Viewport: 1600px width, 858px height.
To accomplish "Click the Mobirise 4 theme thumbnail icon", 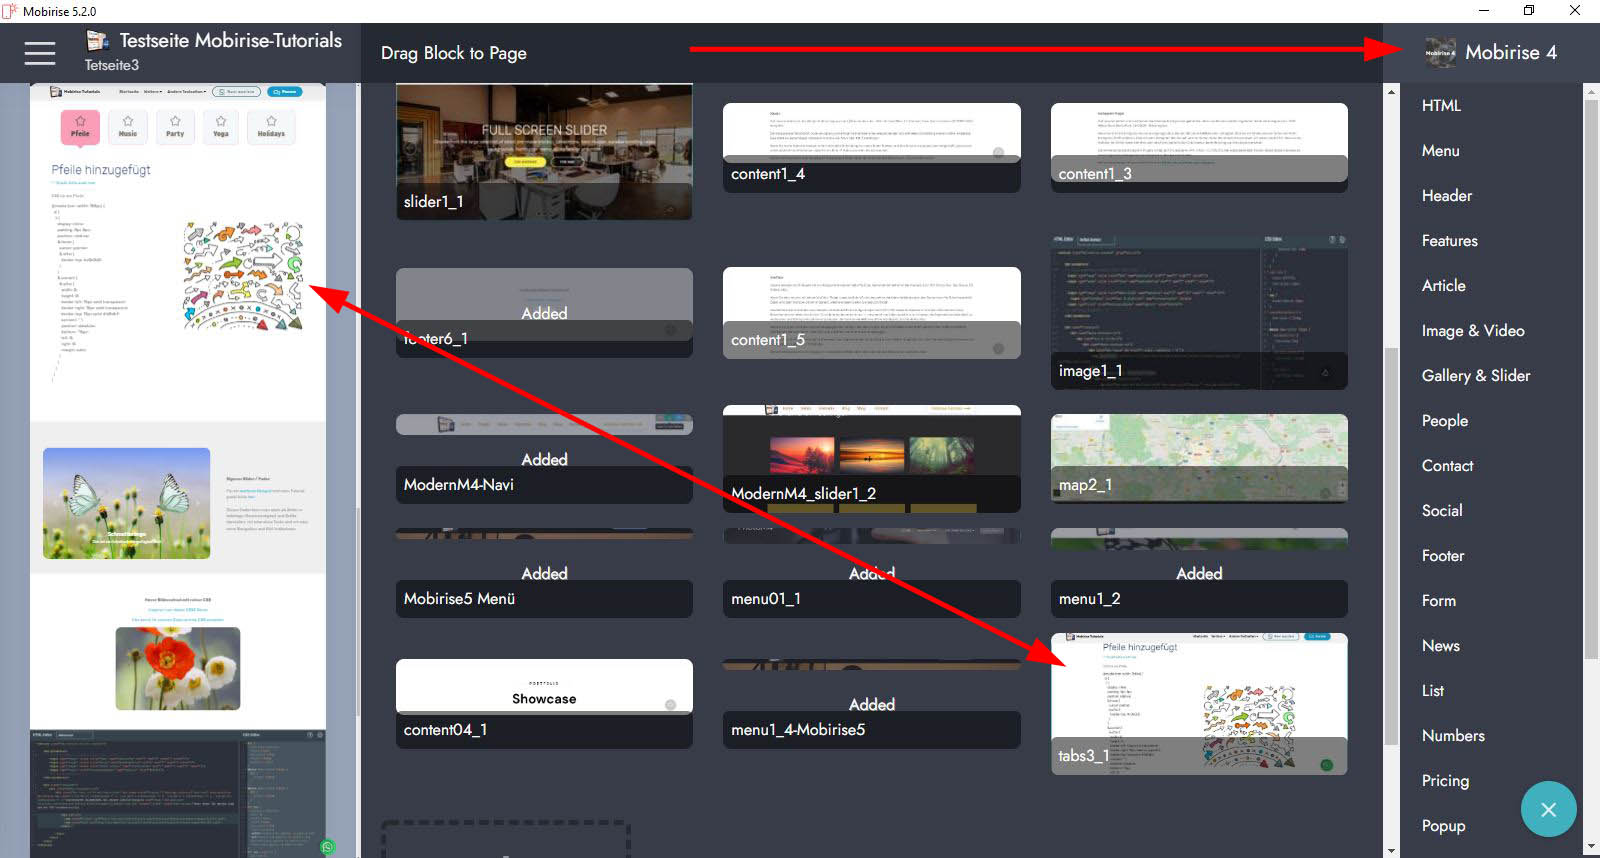I will pos(1440,53).
